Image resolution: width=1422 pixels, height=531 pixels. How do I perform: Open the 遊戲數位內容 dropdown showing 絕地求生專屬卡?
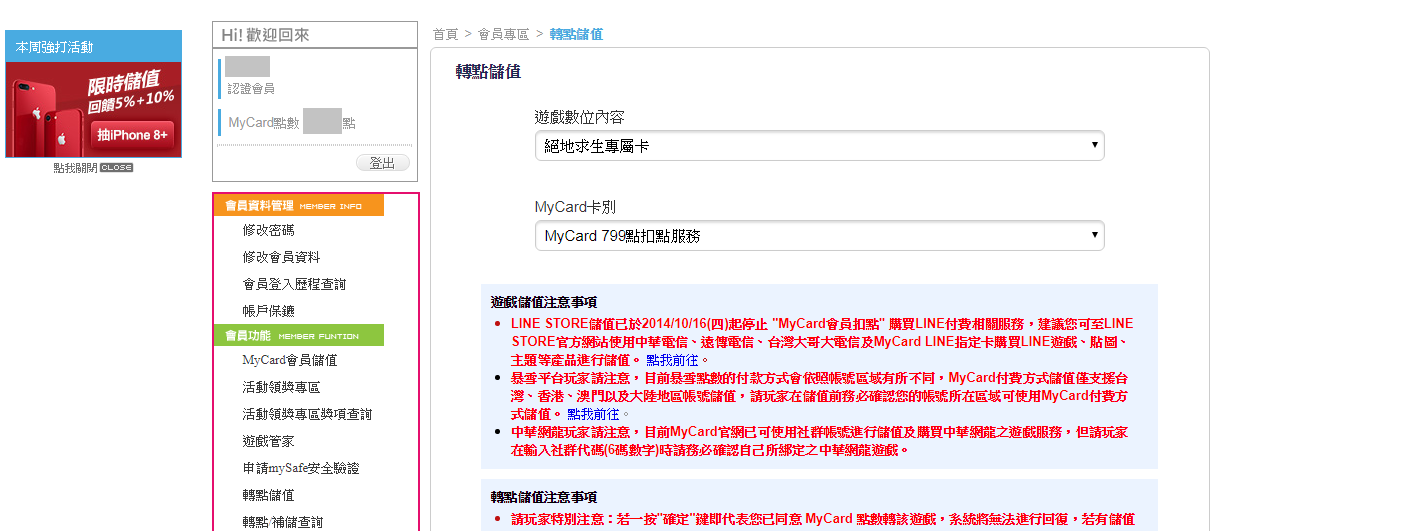819,146
